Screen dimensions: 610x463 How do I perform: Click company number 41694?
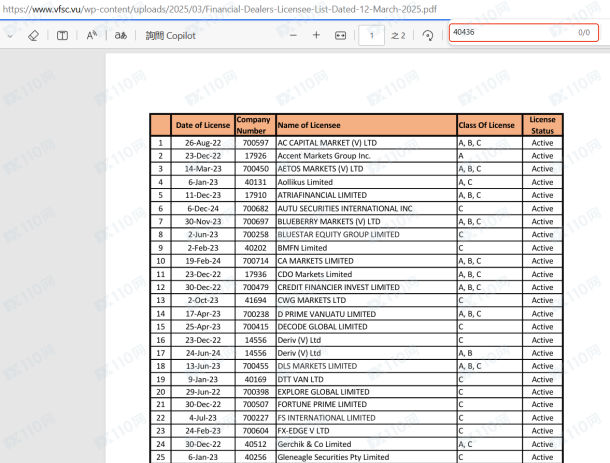(256, 300)
